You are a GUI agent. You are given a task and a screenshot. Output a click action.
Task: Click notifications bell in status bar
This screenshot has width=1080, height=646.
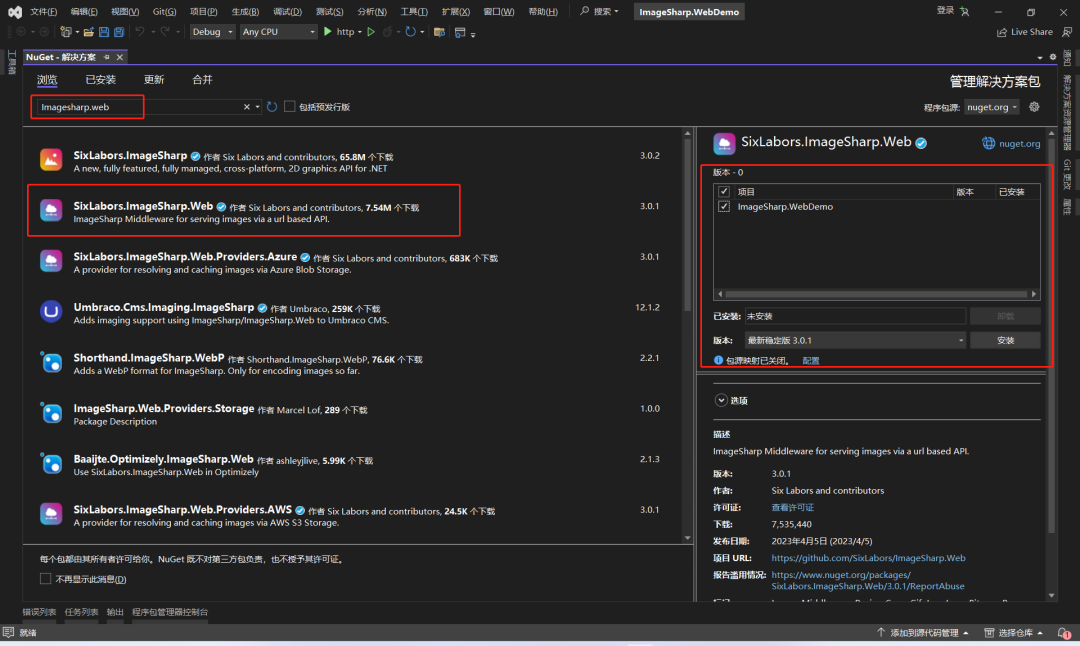1064,633
